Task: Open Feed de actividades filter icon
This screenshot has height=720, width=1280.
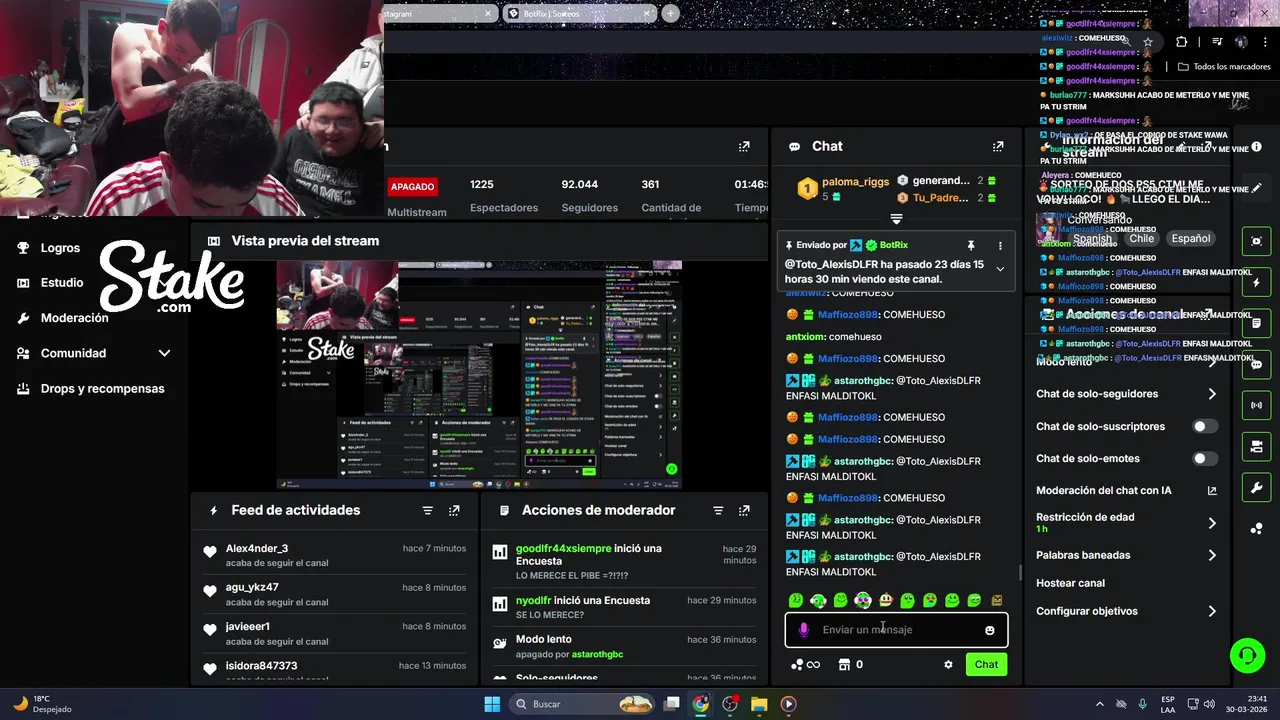Action: tap(427, 510)
